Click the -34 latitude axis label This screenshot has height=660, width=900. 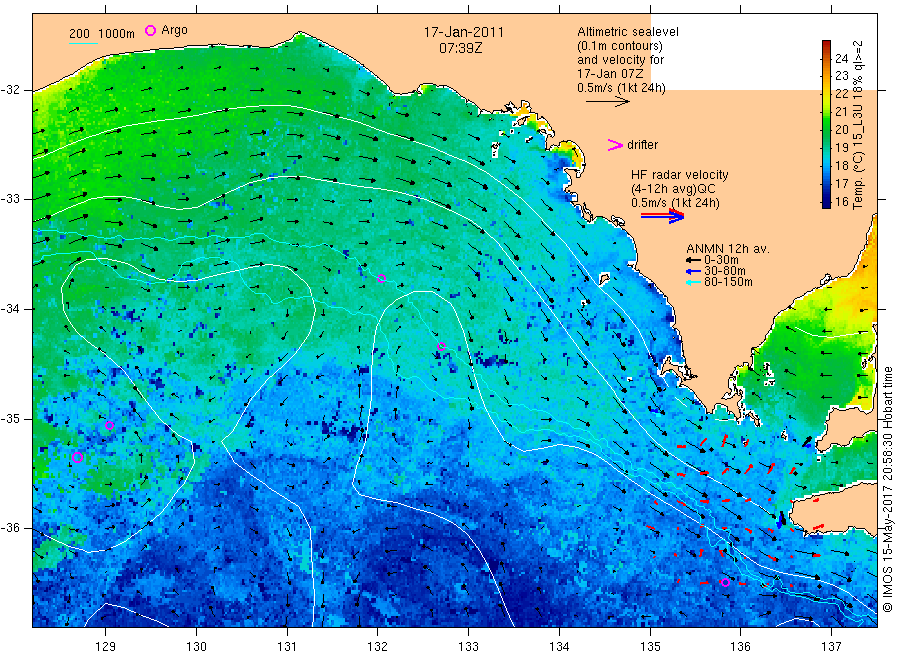(x=10, y=309)
